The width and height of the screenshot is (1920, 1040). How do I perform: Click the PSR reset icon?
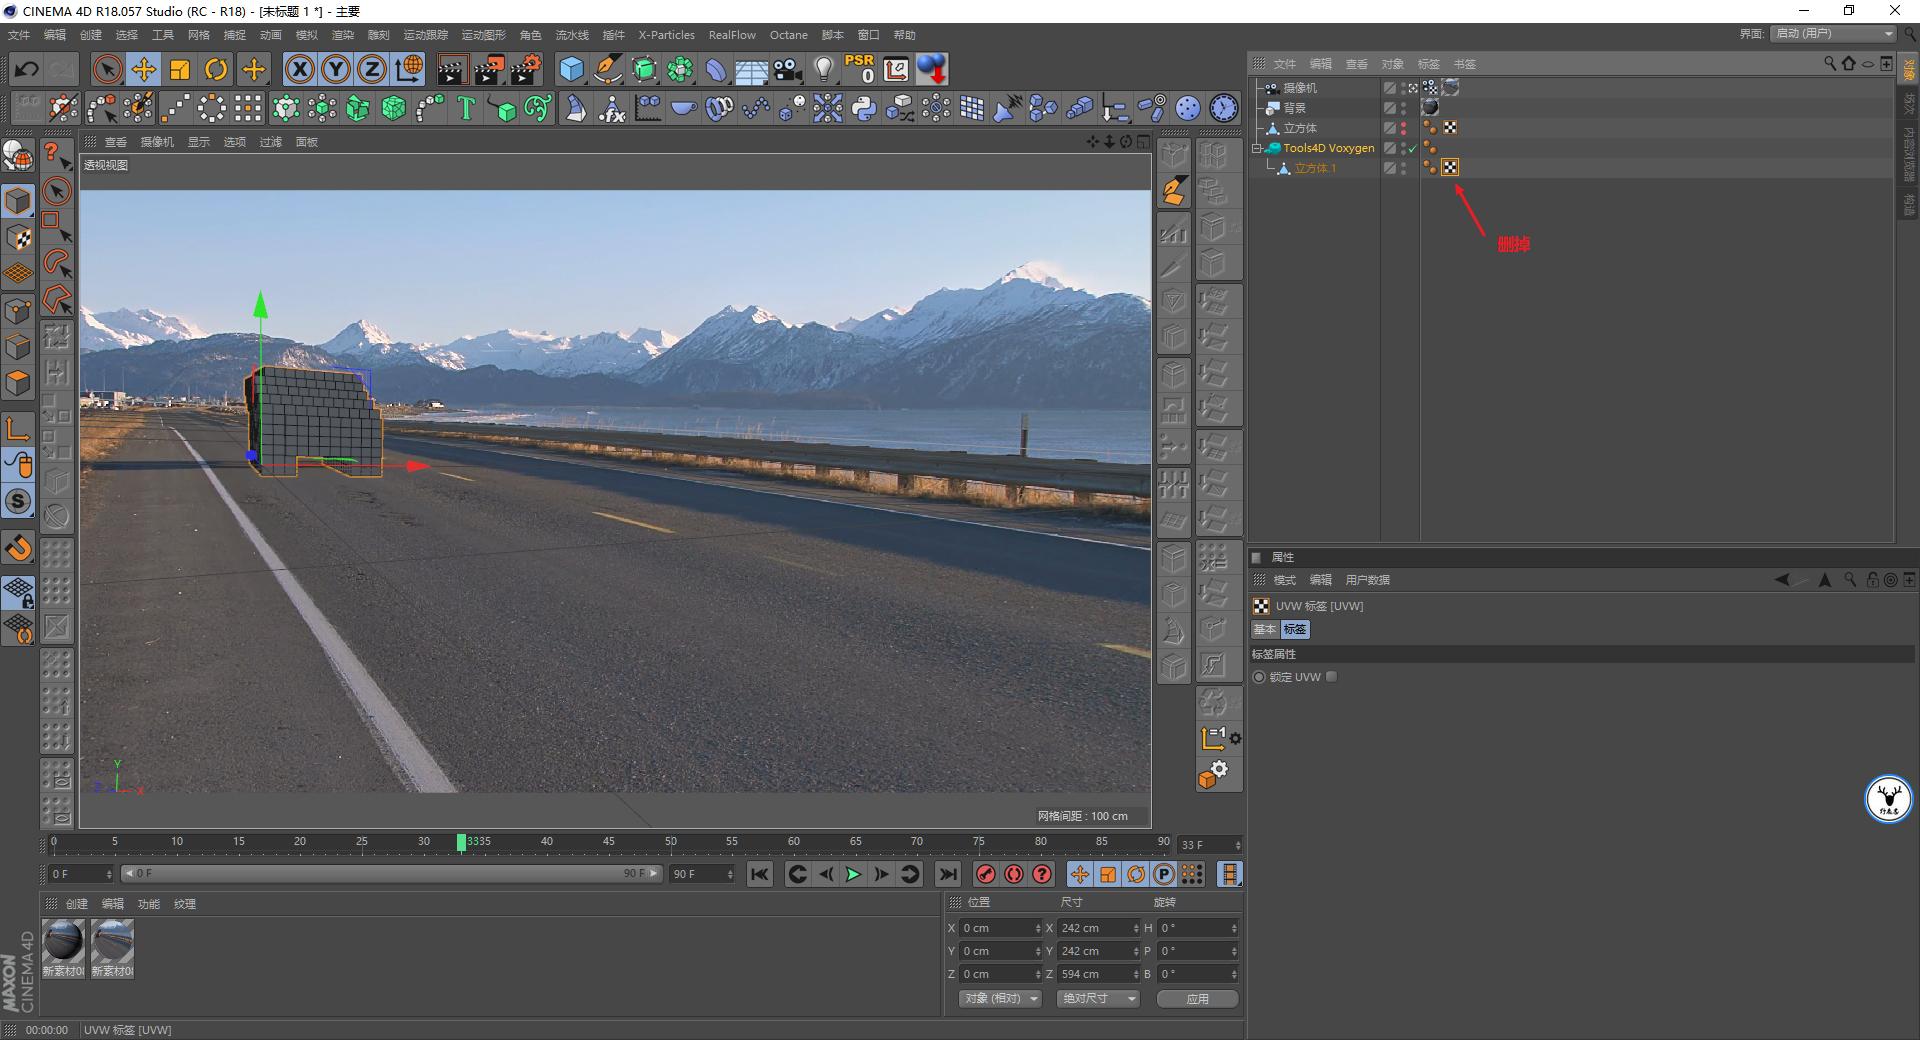pyautogui.click(x=859, y=69)
